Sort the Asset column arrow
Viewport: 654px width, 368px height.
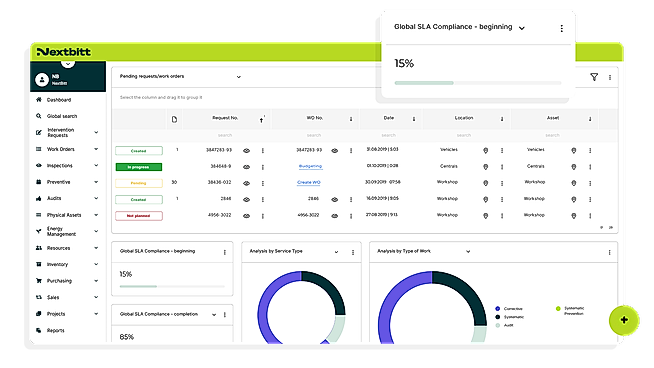pyautogui.click(x=590, y=119)
